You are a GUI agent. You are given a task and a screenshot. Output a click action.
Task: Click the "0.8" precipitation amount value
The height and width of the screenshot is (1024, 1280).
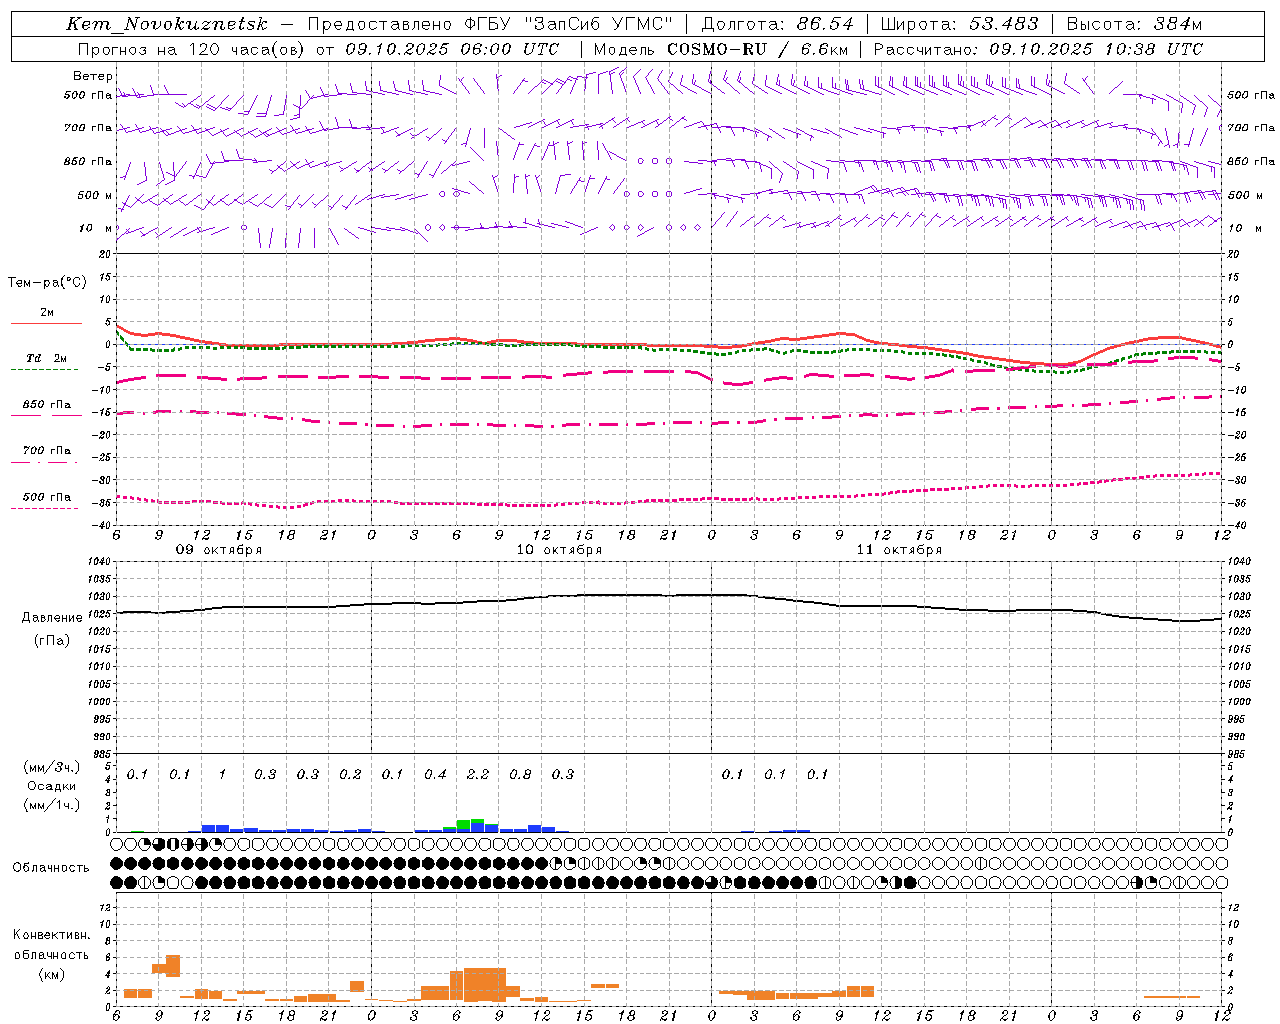point(520,774)
